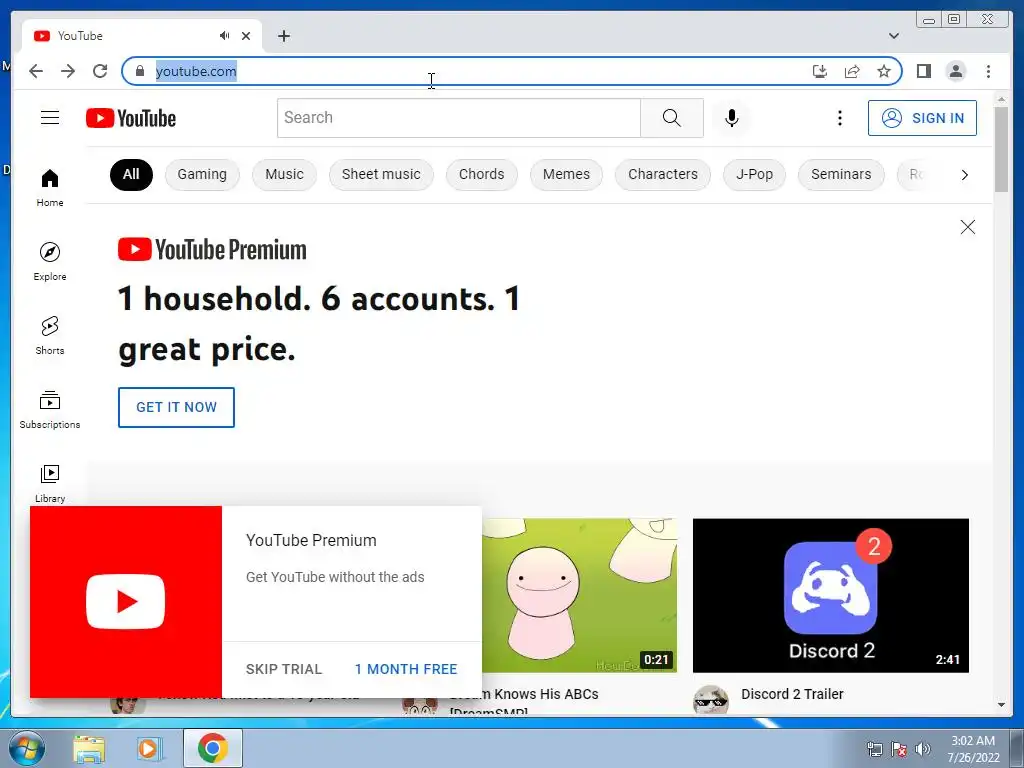
Task: Click Discord 2 Trailer channel avatar
Action: pos(711,700)
